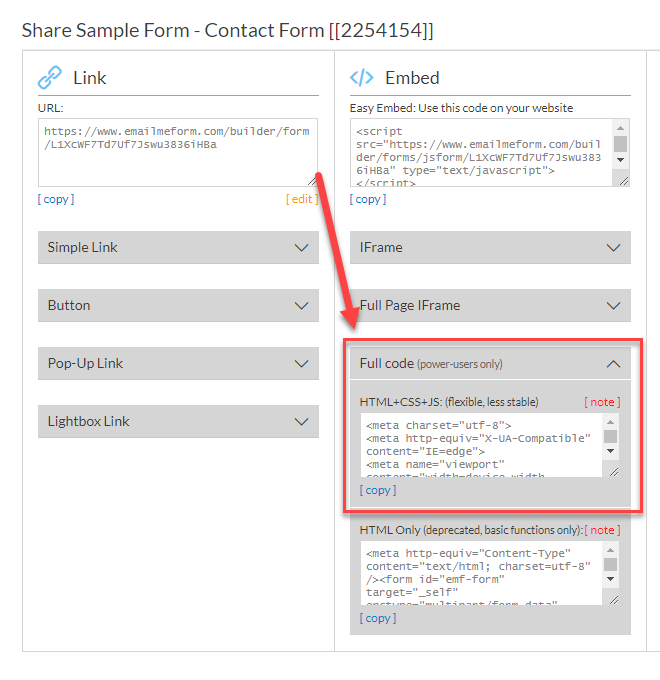The image size is (660, 680).
Task: Click the scrollbar thumb in Easy Embed box
Action: (621, 144)
